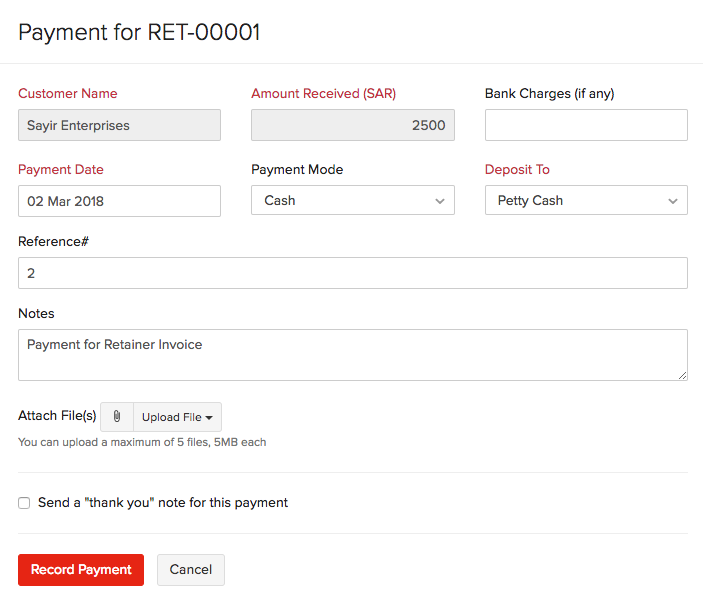This screenshot has width=703, height=599.
Task: Click the Notes resize handle corner
Action: [682, 376]
